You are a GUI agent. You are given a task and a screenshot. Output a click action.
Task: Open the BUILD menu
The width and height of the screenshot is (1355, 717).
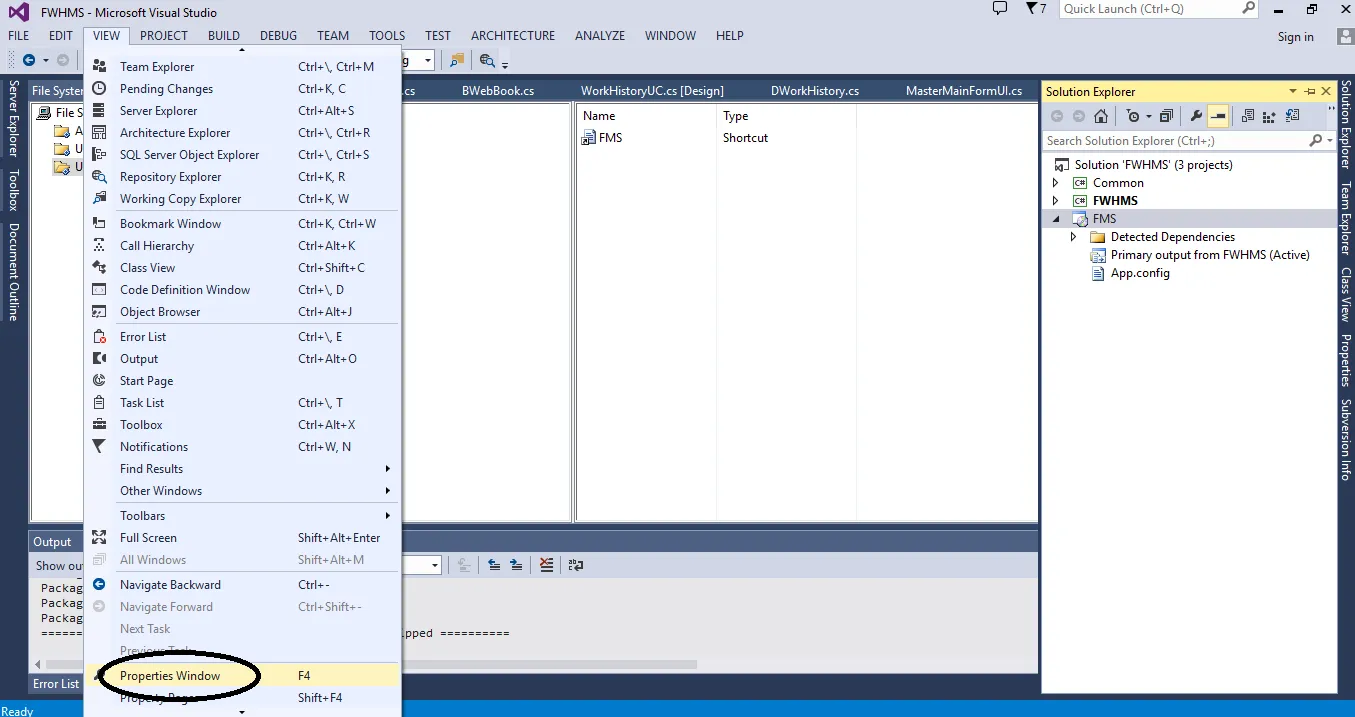(x=224, y=36)
